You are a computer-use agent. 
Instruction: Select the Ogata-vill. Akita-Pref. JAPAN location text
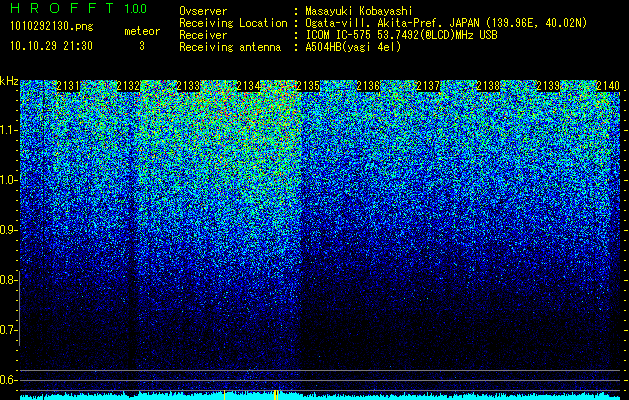point(446,23)
